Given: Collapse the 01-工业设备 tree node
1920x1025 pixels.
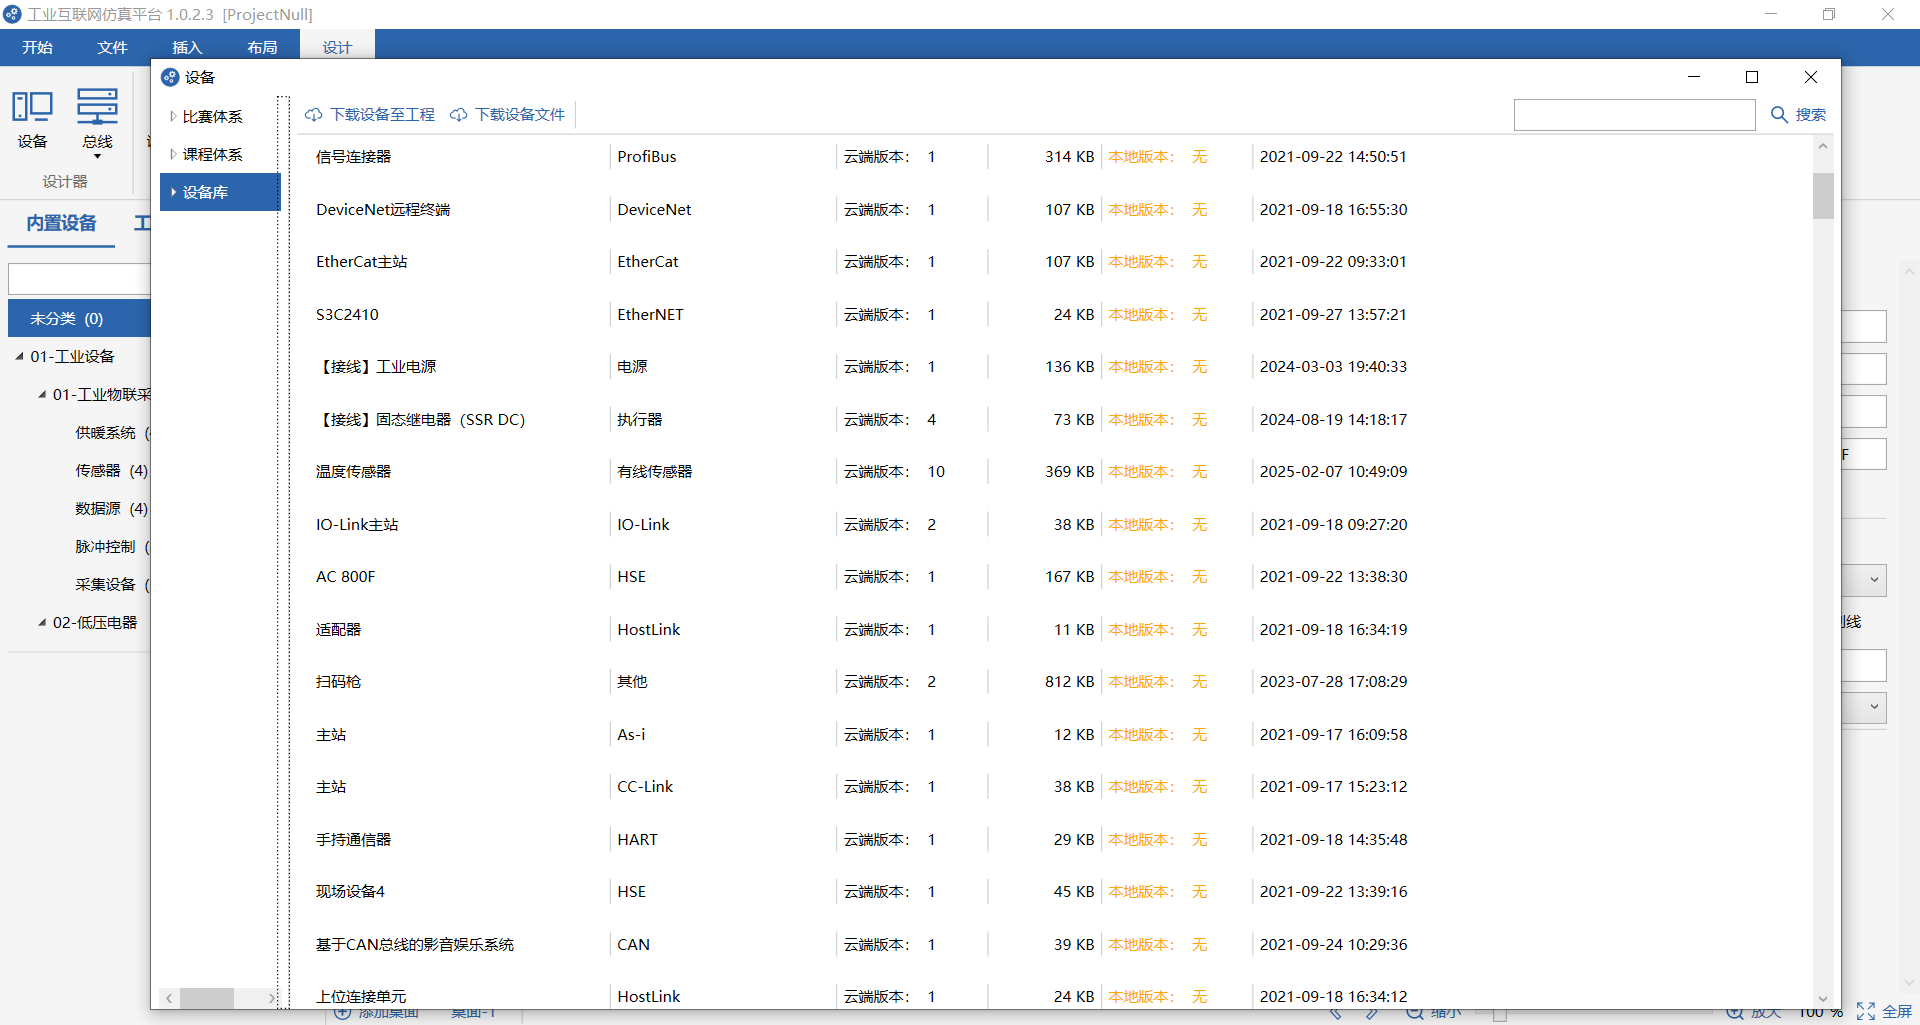Looking at the screenshot, I should pyautogui.click(x=19, y=357).
